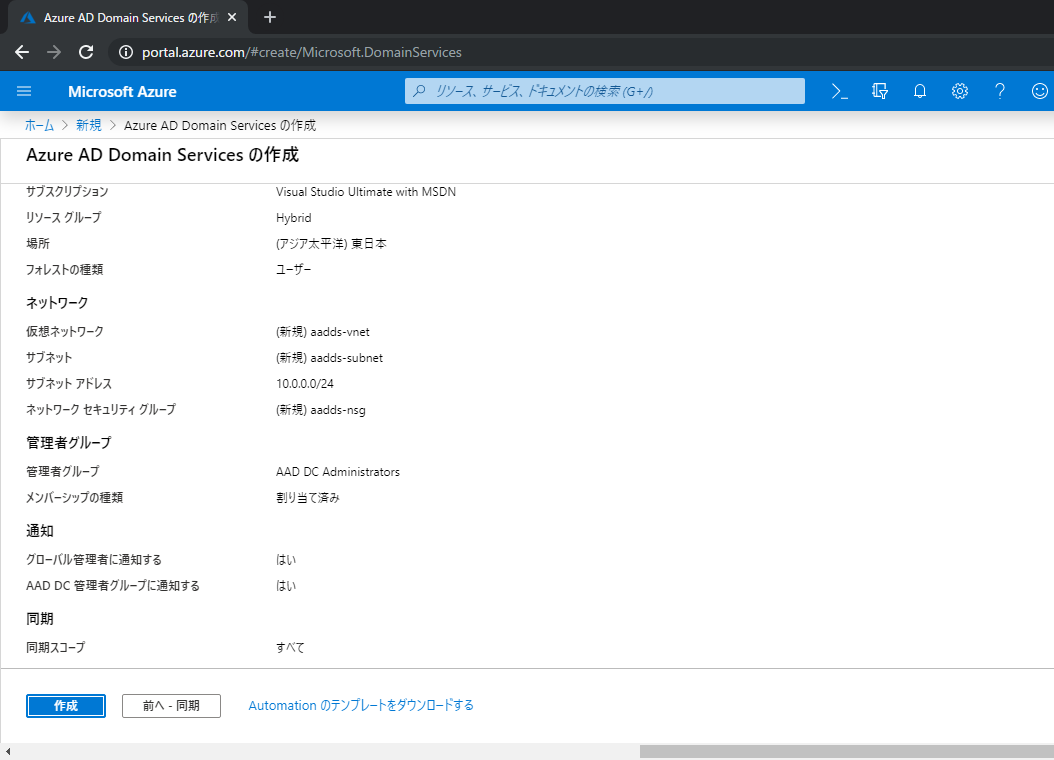Viewport: 1054px width, 760px height.
Task: Click the search magnifier icon
Action: tap(419, 91)
